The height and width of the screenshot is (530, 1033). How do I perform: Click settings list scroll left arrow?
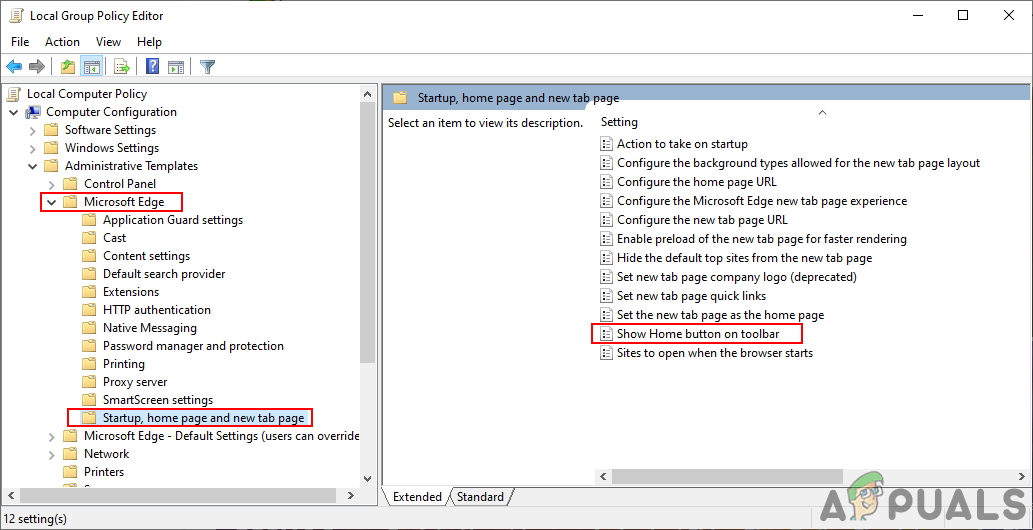pyautogui.click(x=603, y=476)
